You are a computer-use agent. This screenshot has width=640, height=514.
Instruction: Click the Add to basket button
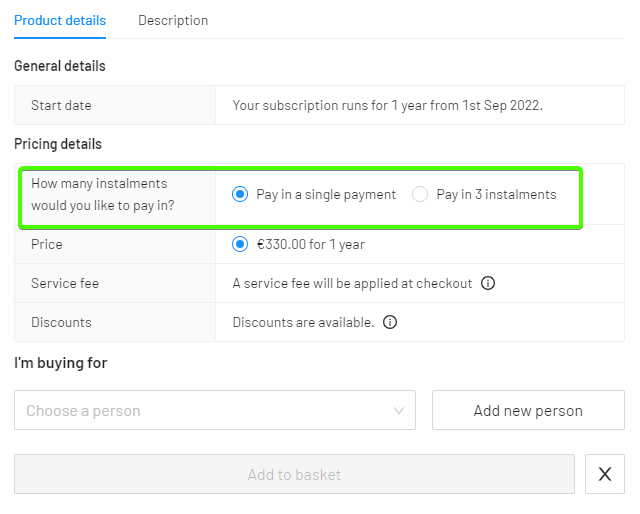click(294, 474)
